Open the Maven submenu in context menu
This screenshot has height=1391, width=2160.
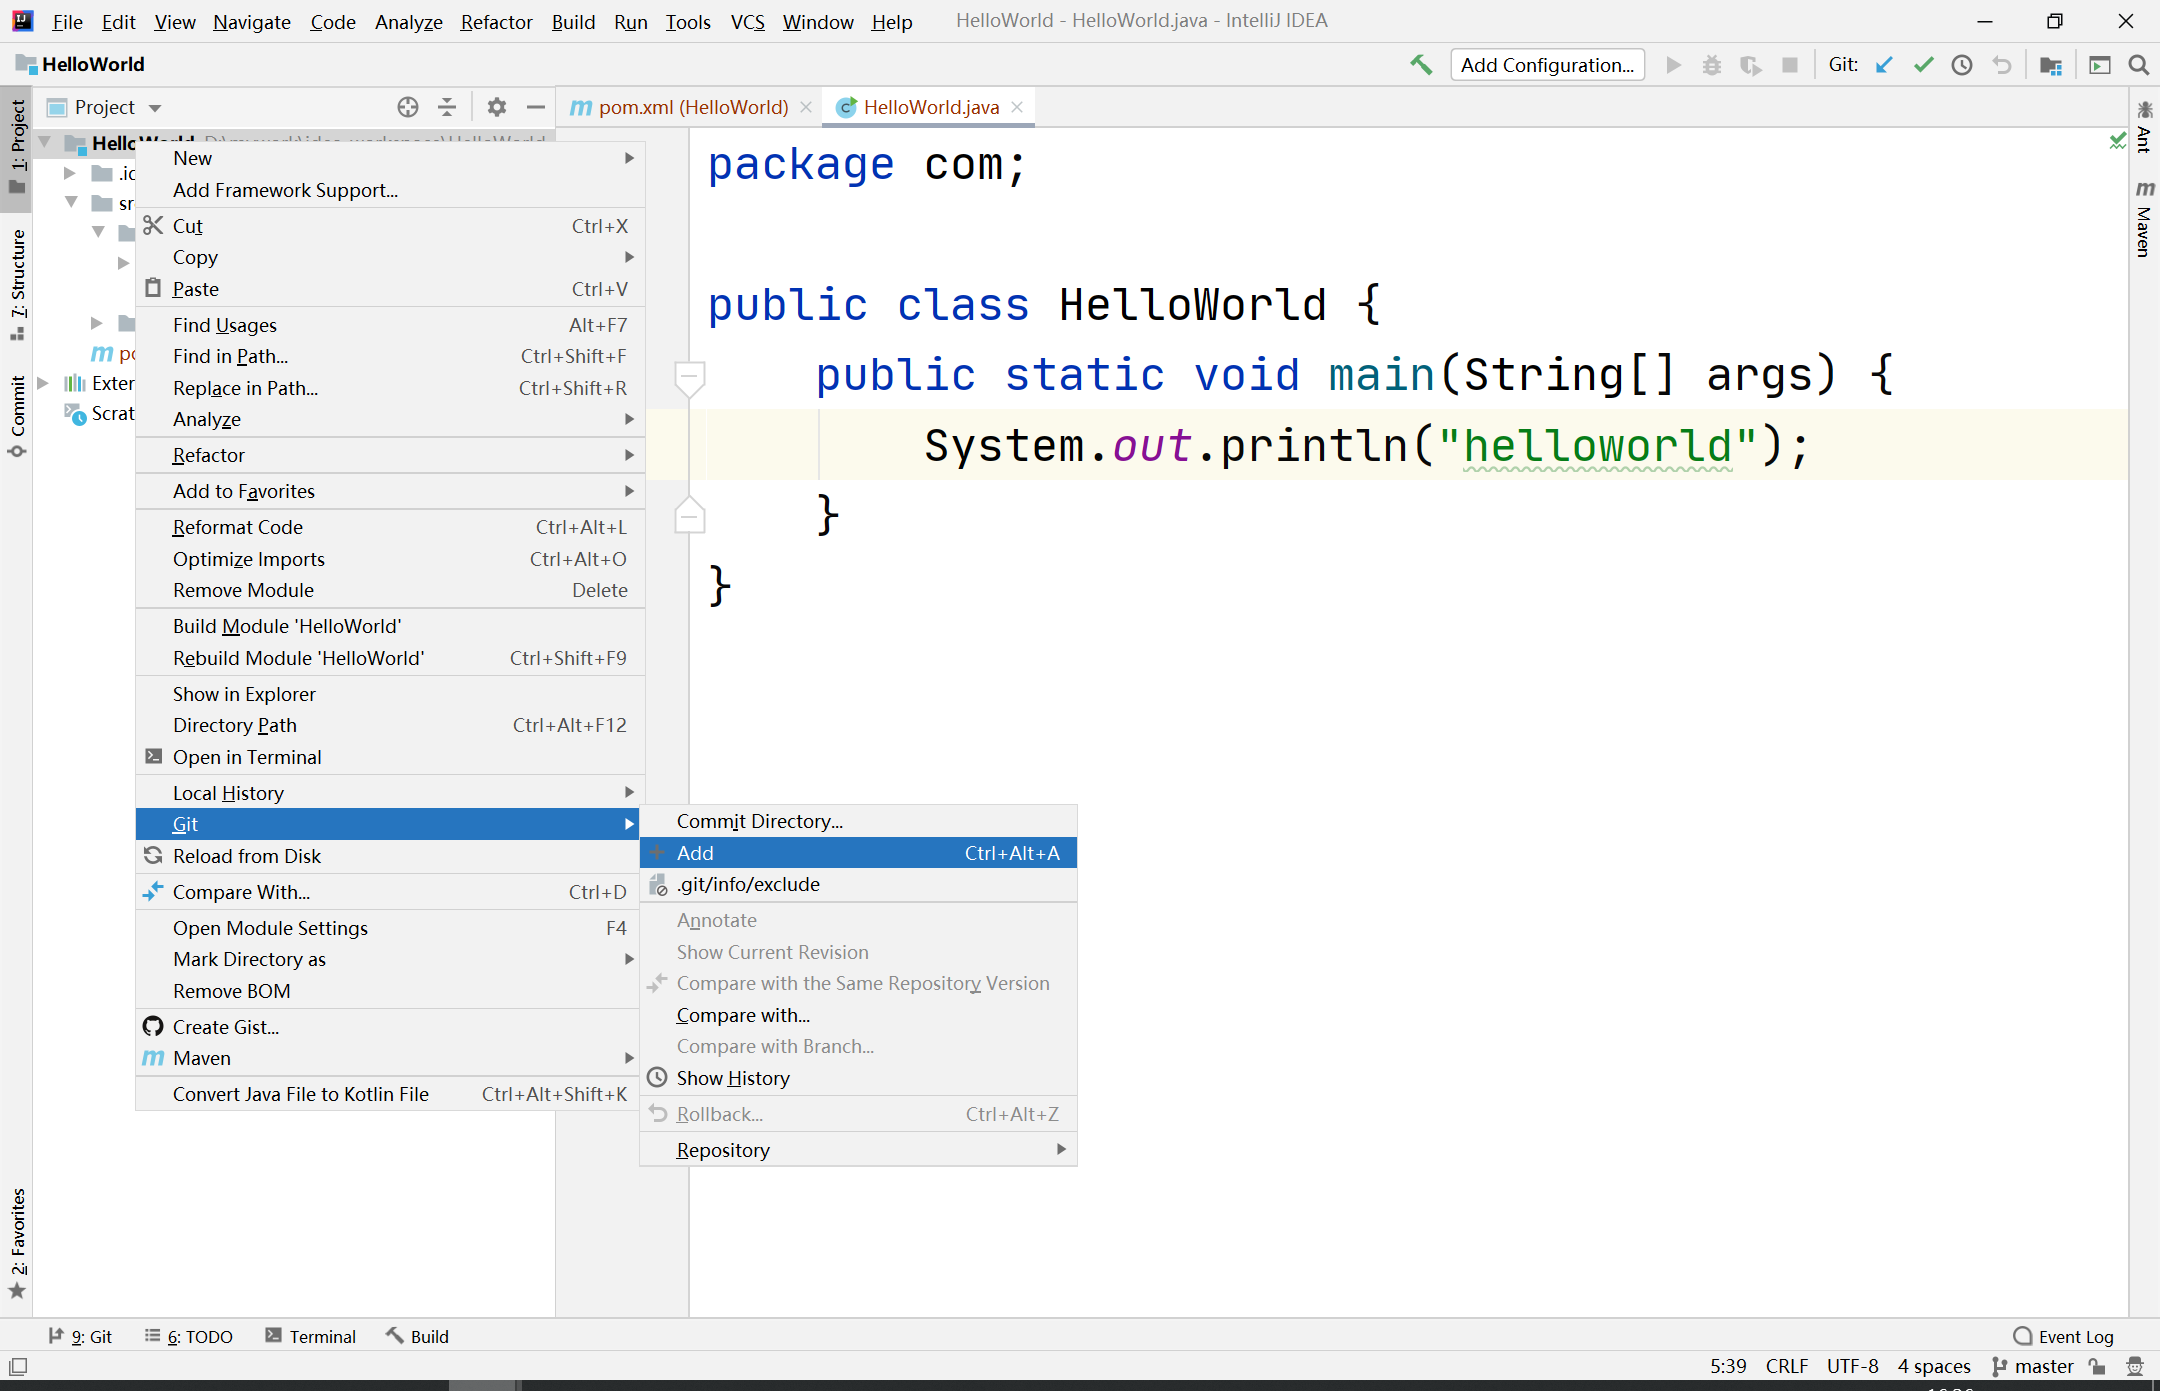[x=390, y=1058]
